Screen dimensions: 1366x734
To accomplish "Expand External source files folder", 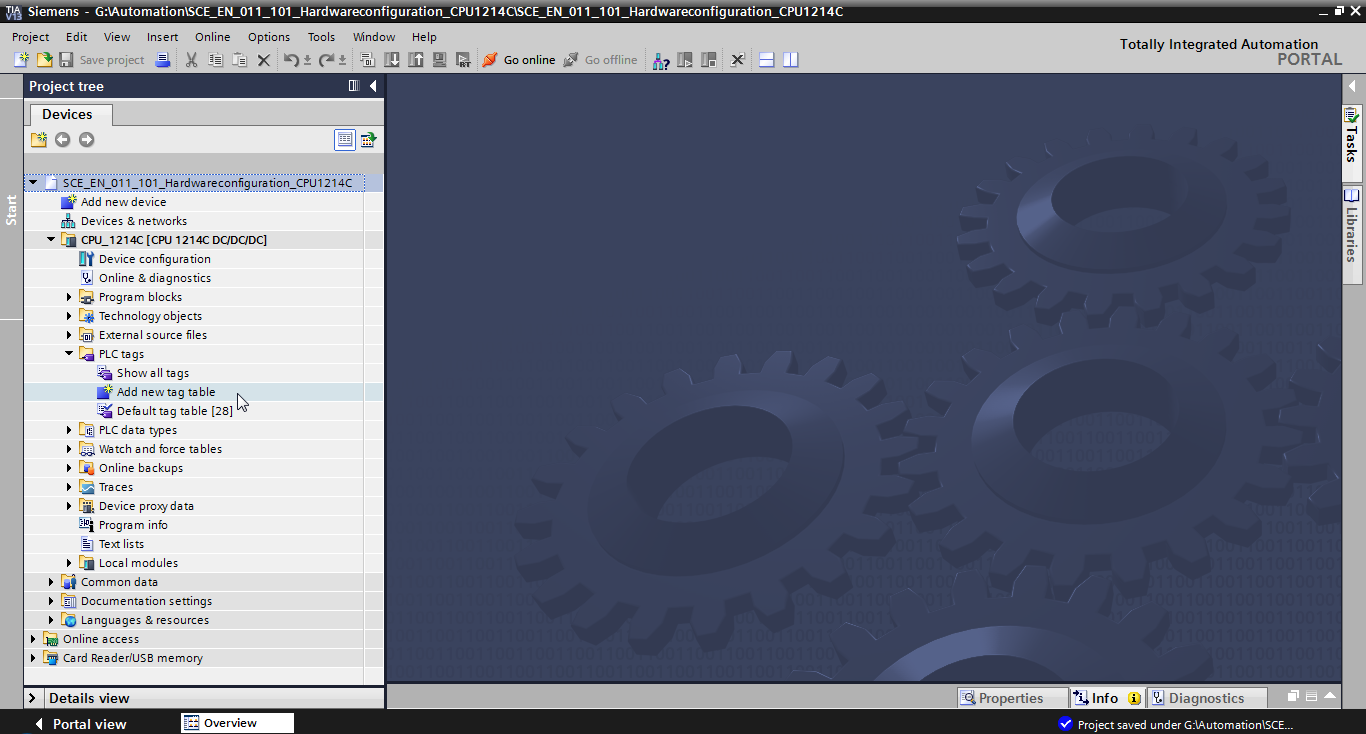I will coord(69,335).
